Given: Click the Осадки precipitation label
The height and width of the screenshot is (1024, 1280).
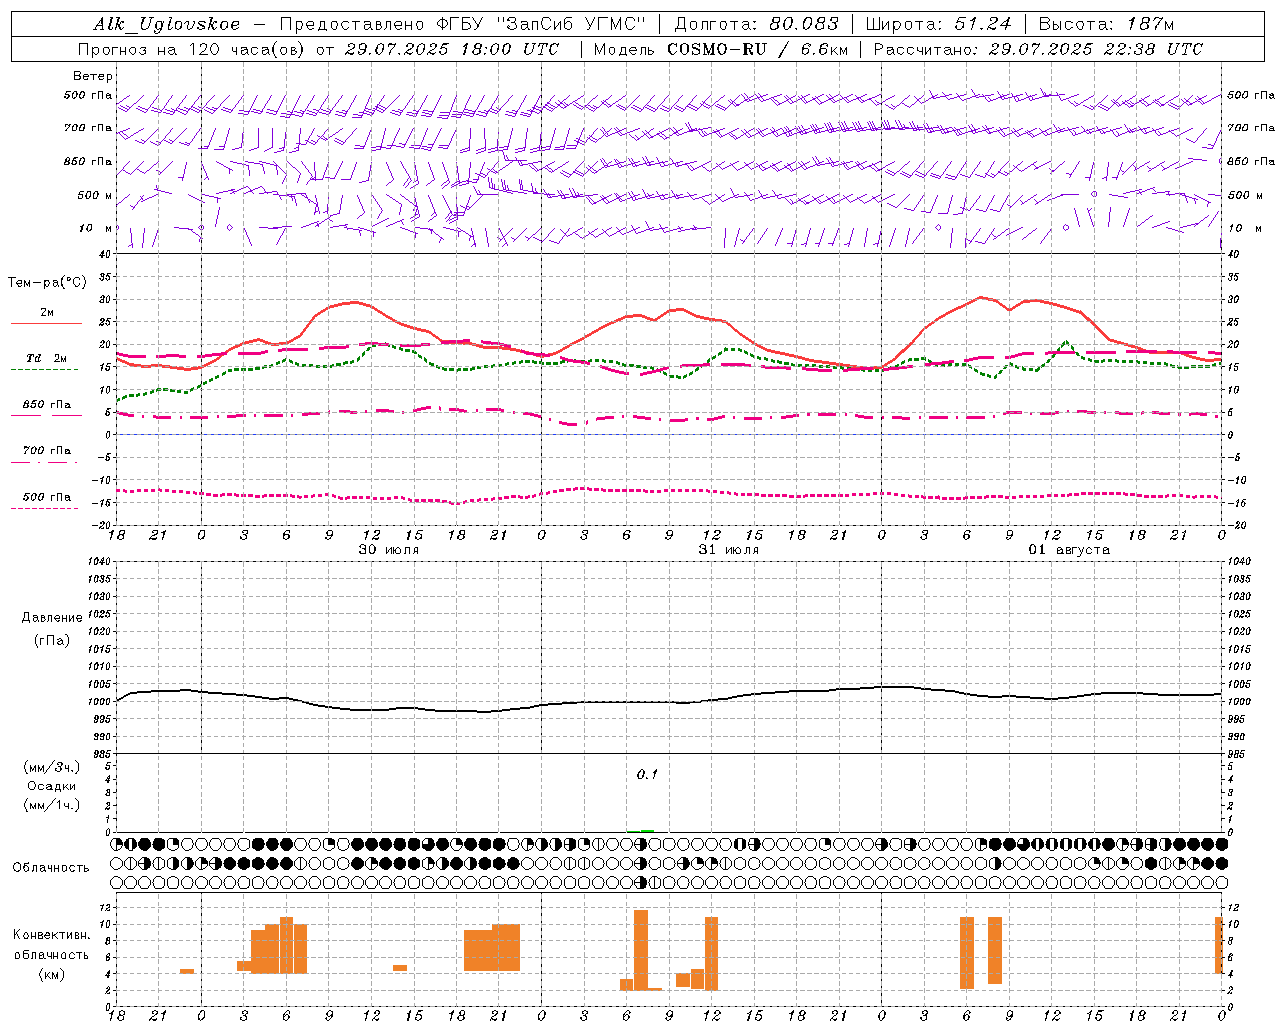Looking at the screenshot, I should (x=52, y=786).
